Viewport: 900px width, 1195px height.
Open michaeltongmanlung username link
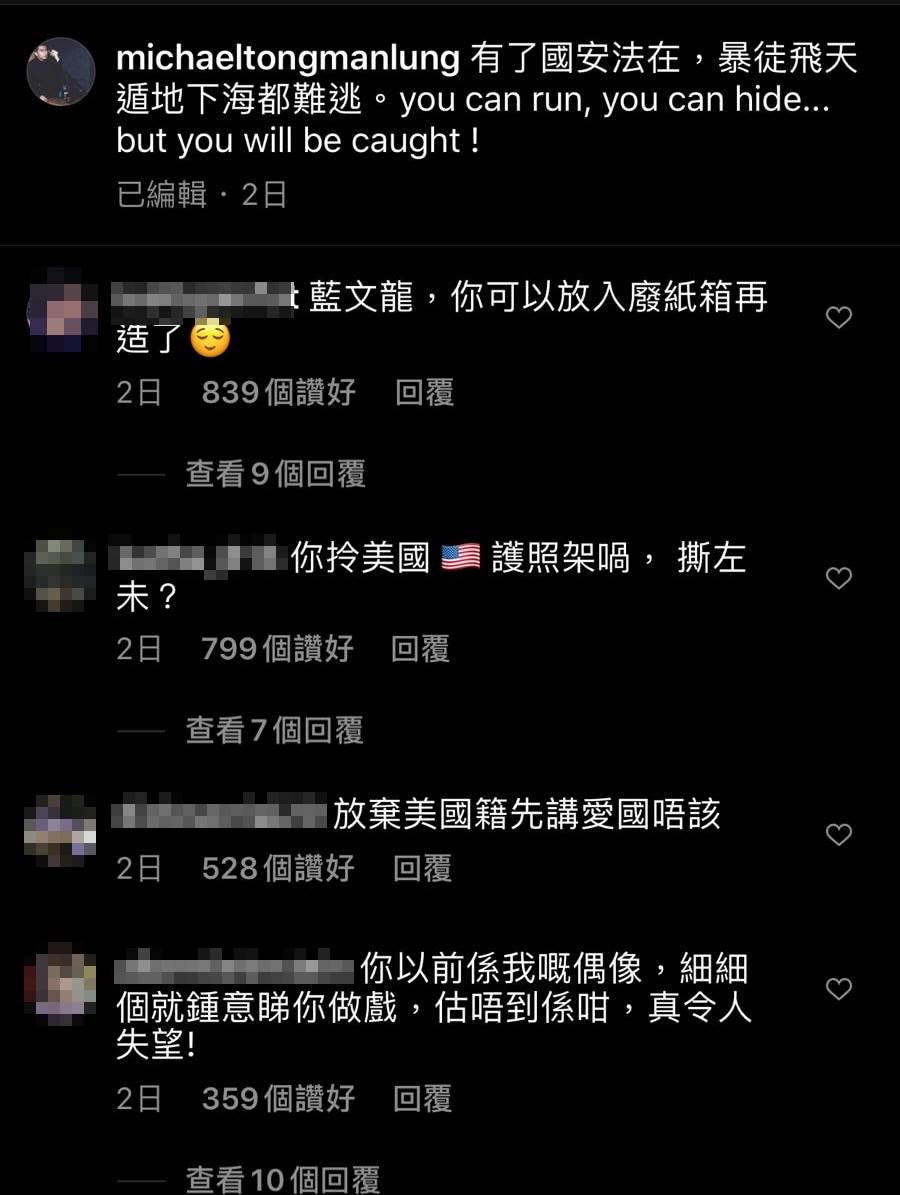[288, 59]
